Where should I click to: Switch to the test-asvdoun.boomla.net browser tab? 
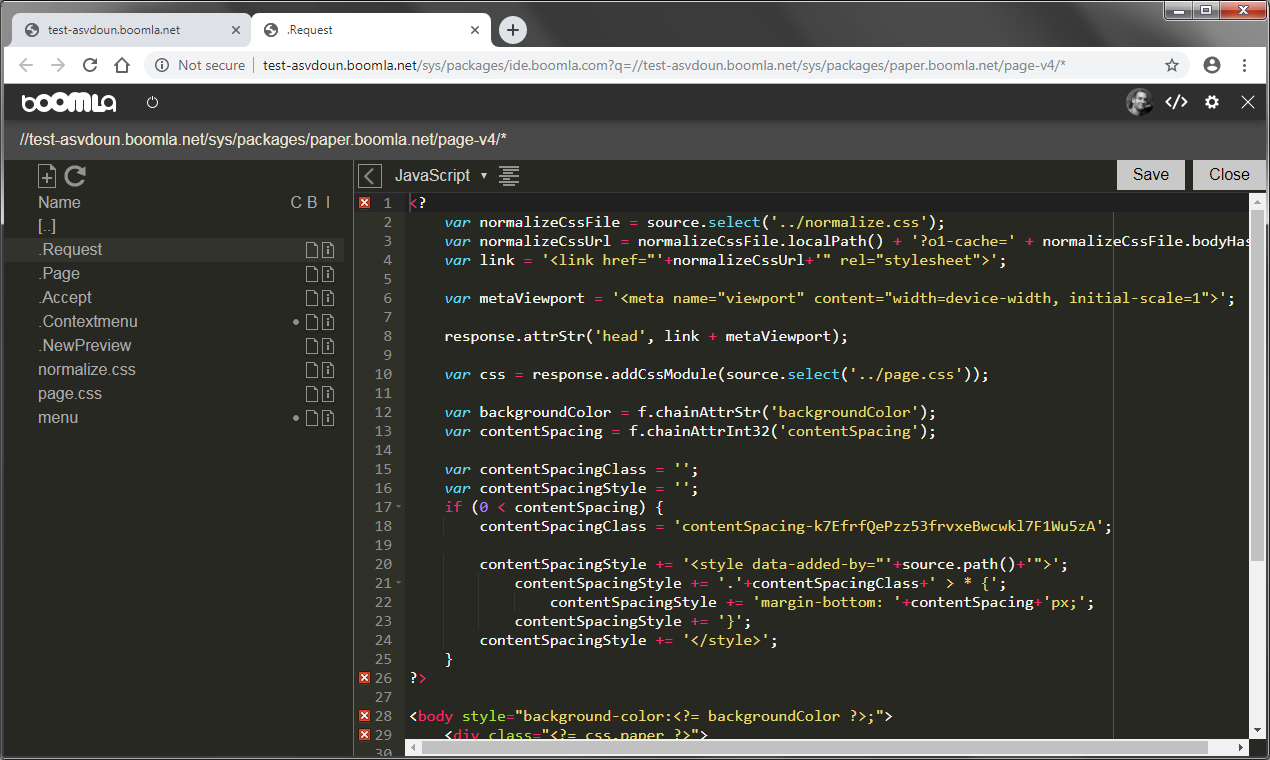tap(114, 30)
